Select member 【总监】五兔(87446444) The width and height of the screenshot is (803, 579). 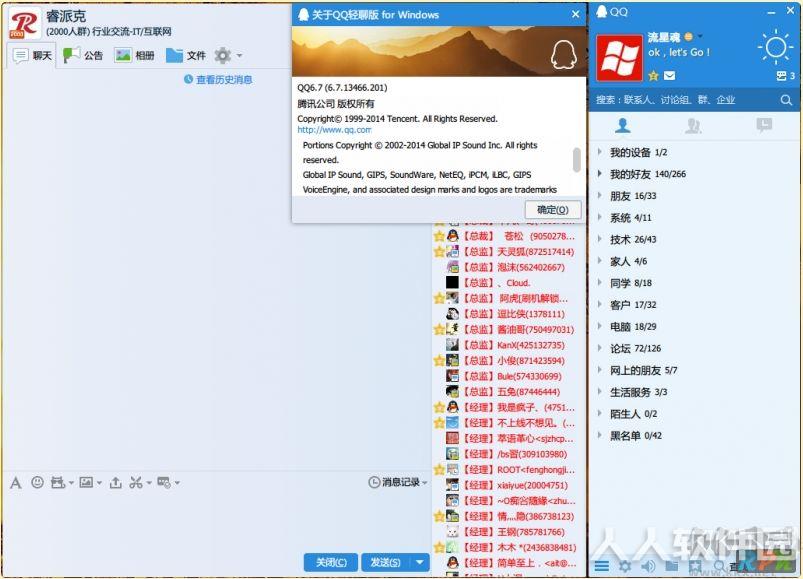coord(509,392)
